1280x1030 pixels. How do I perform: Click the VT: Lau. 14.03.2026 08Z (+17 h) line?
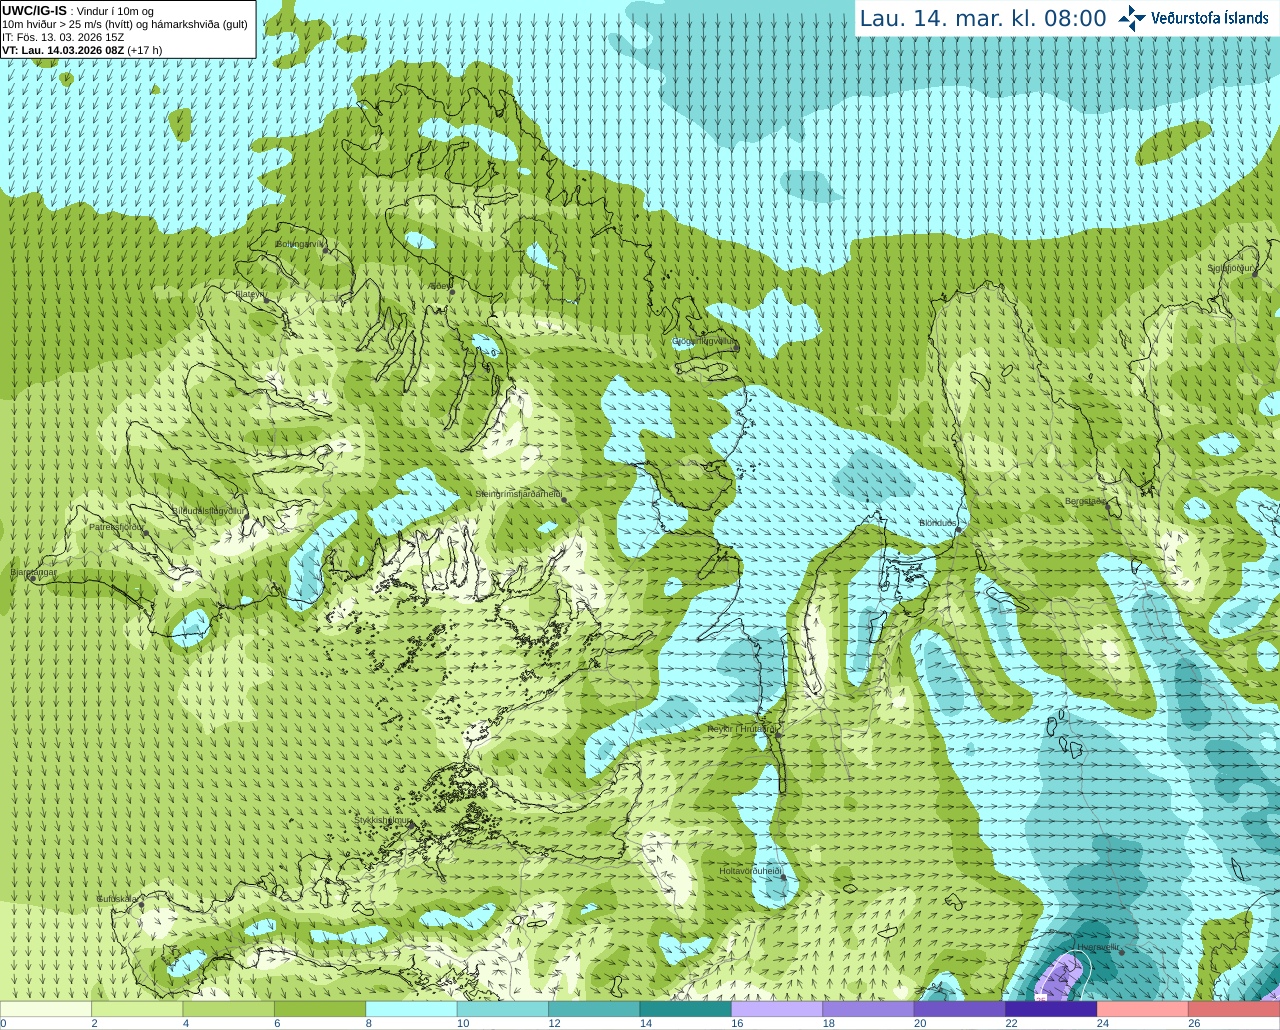(82, 50)
